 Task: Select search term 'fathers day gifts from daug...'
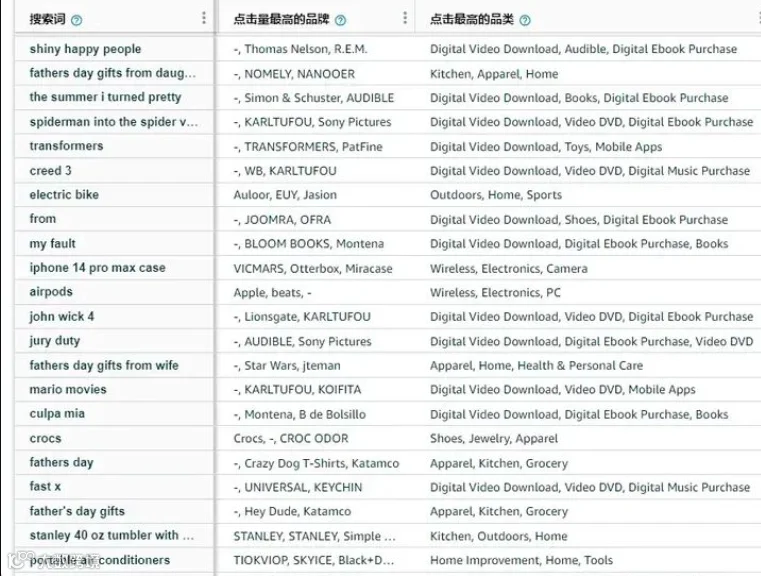point(113,73)
